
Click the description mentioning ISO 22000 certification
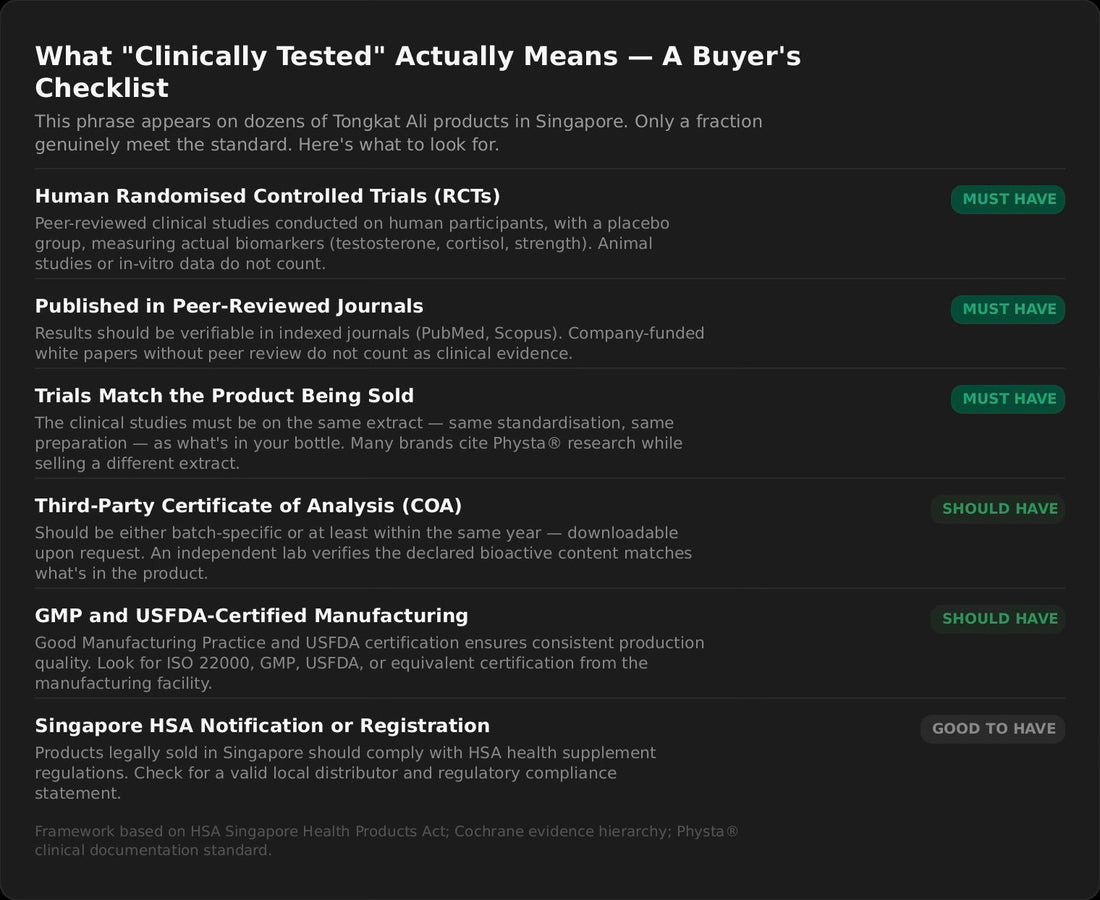click(x=370, y=663)
